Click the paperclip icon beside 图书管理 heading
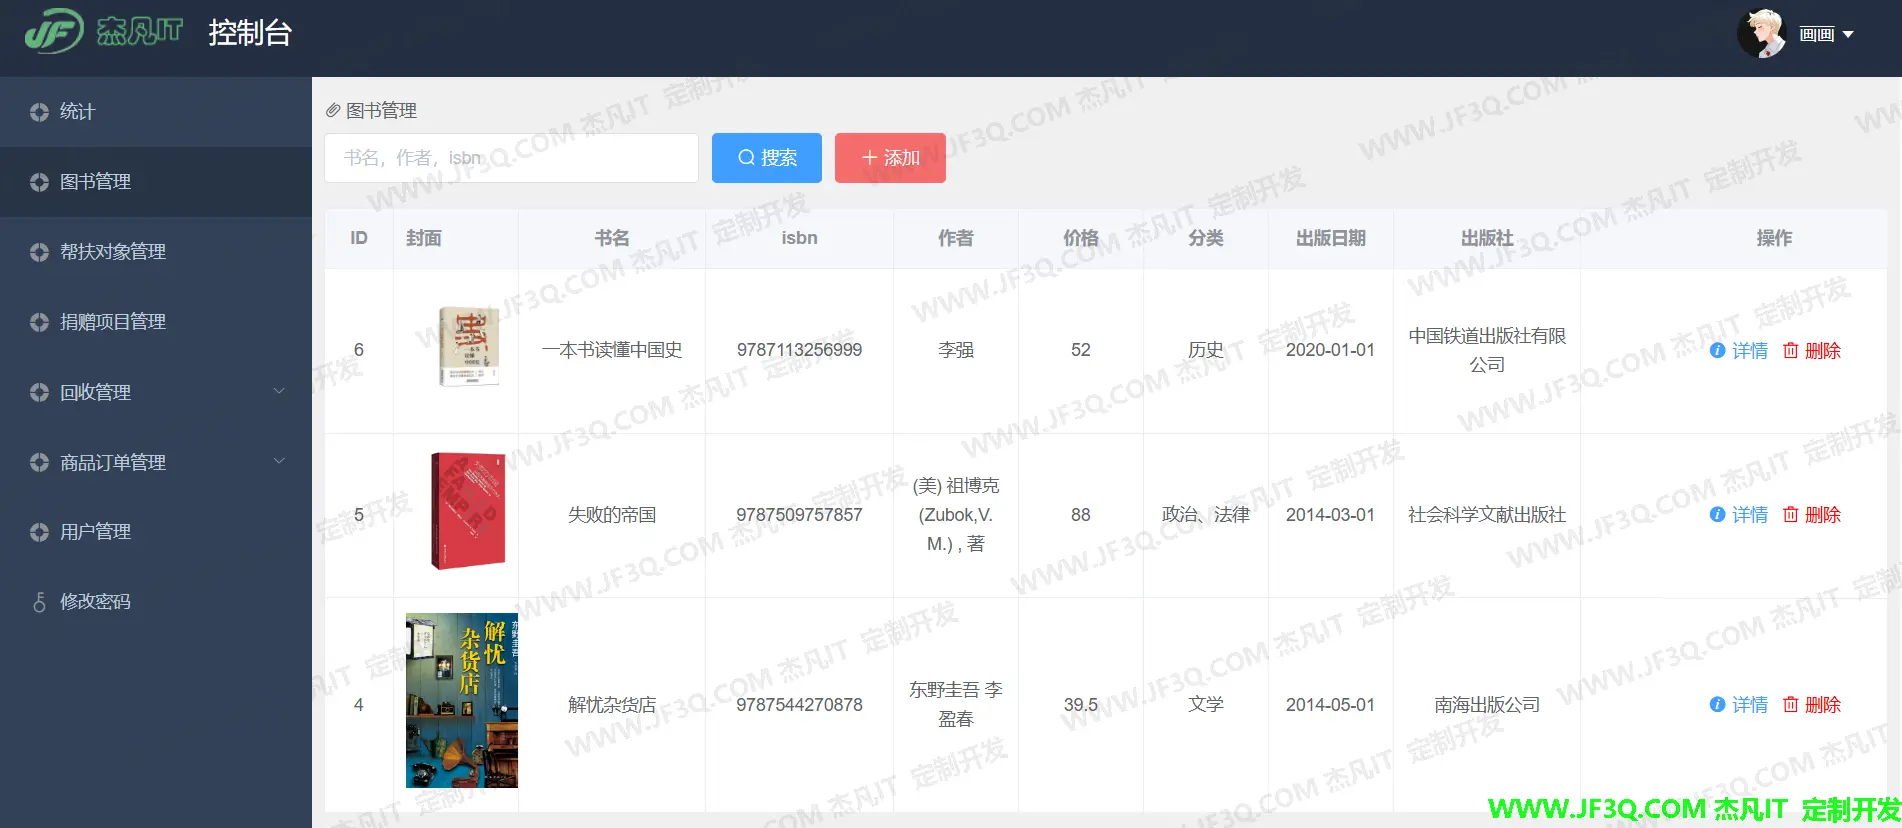 [333, 111]
